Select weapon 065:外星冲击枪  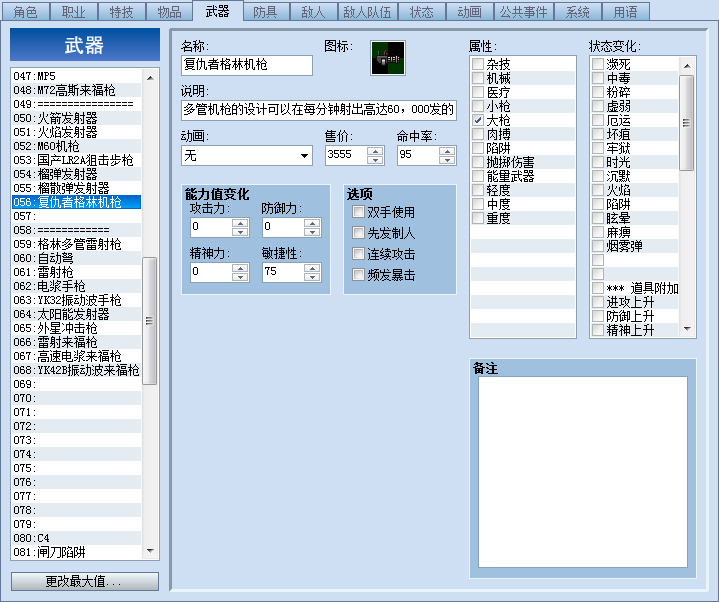point(77,328)
